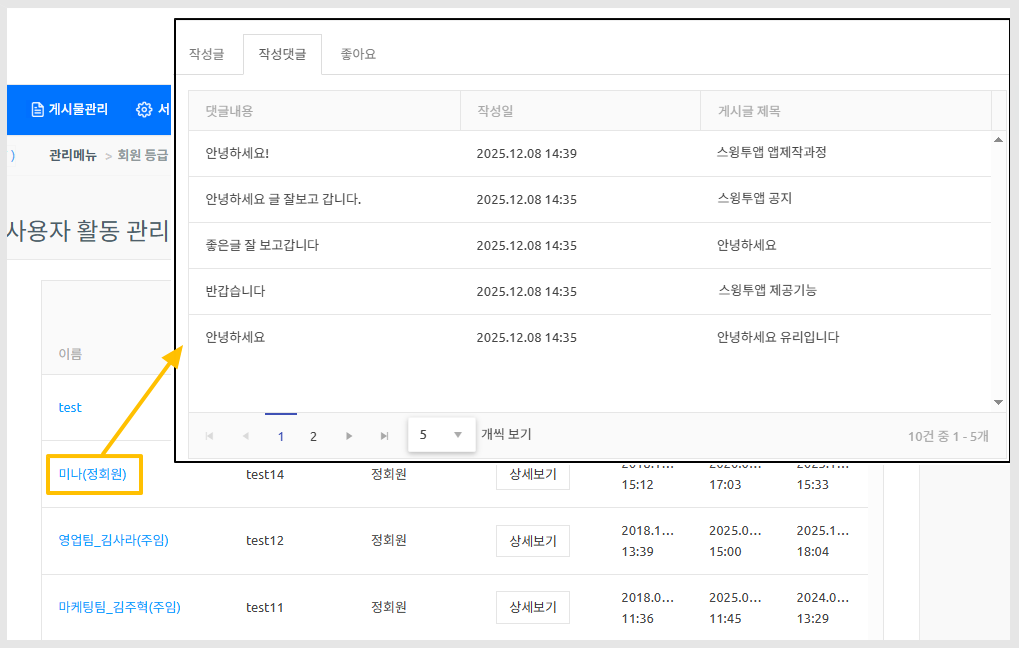
Task: Open the 좋아요 tab
Action: click(358, 54)
